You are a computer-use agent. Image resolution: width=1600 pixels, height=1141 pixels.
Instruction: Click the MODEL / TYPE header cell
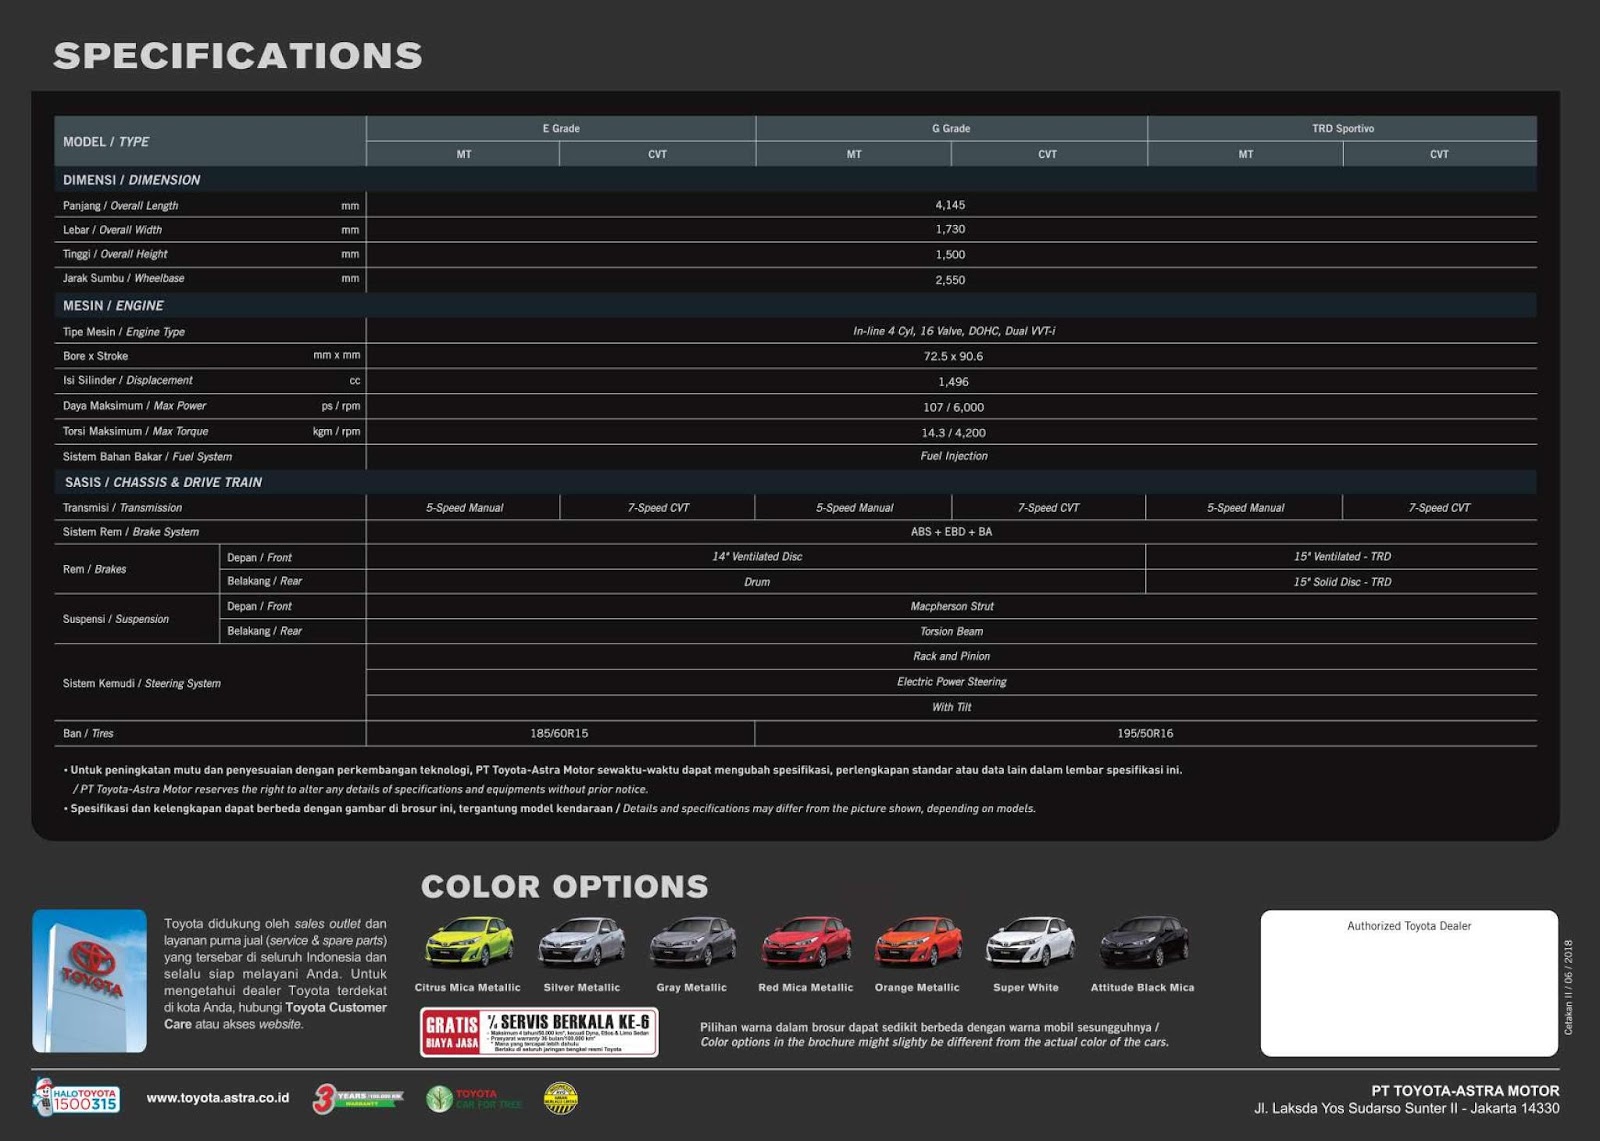tap(210, 141)
